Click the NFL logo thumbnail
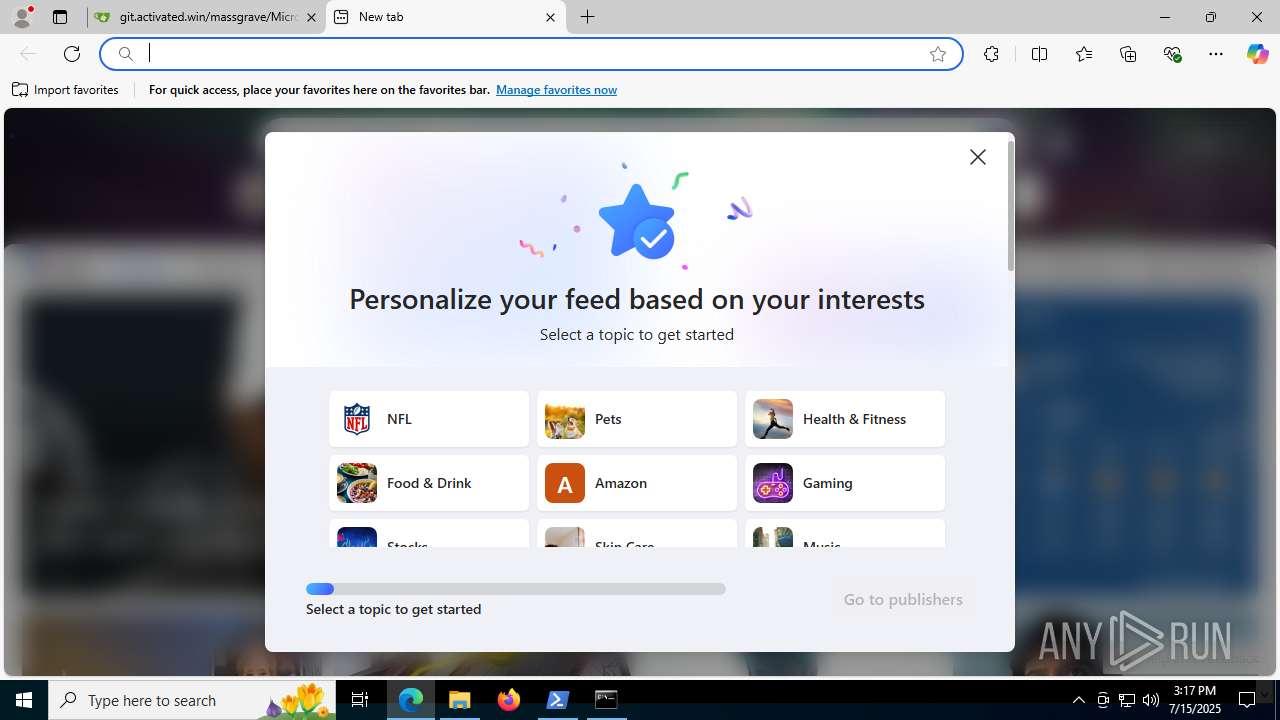 (x=357, y=419)
